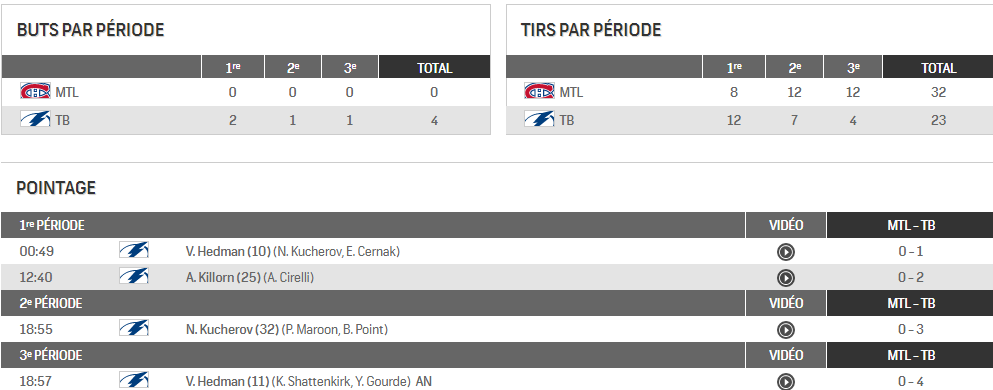
Task: Play video of Kucherov's 18:55 goal
Action: [785, 330]
